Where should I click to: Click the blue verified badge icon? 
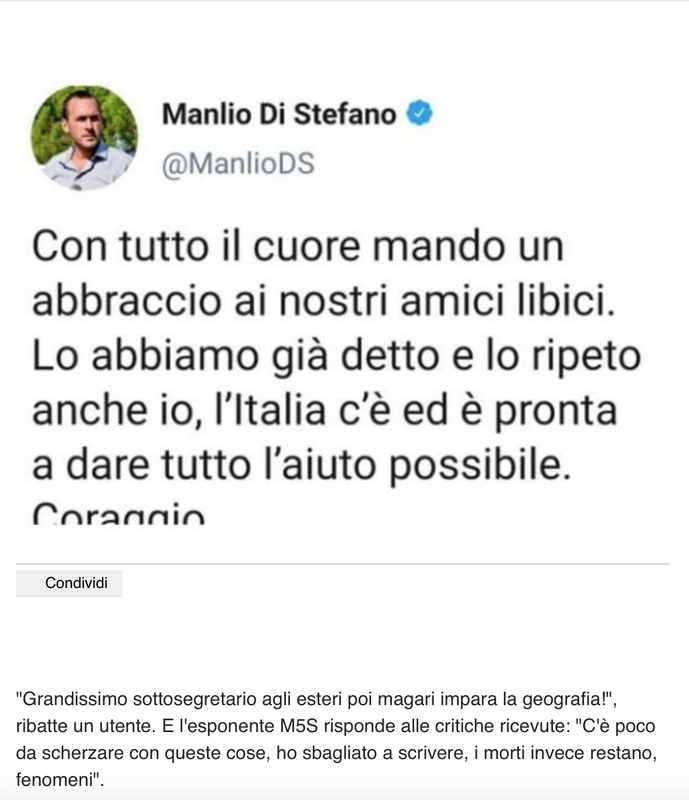click(x=419, y=113)
